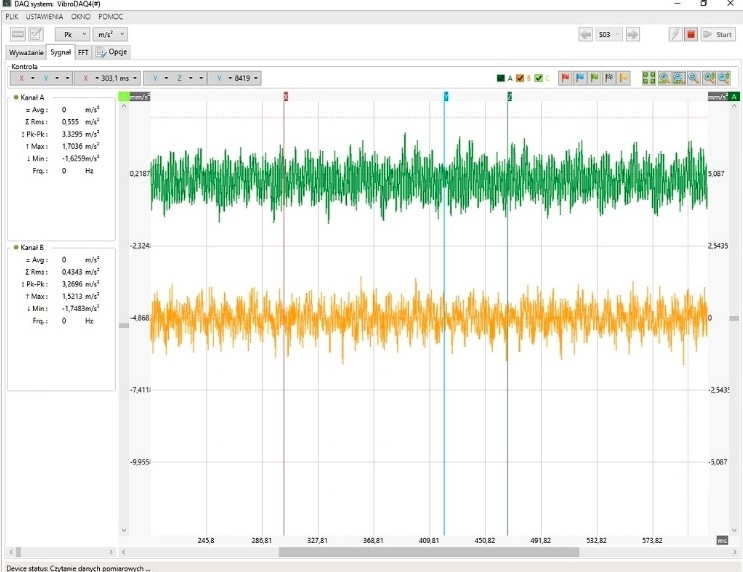The image size is (743, 572).
Task: Toggle channel A visibility checkbox
Action: [501, 78]
